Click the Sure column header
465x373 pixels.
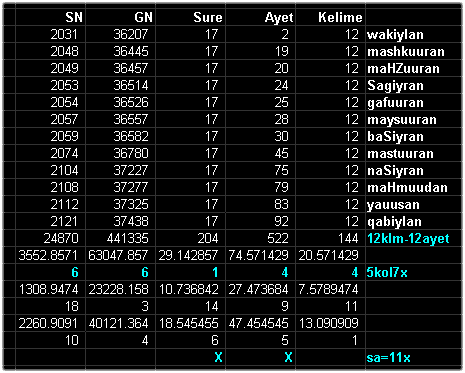[x=190, y=17]
